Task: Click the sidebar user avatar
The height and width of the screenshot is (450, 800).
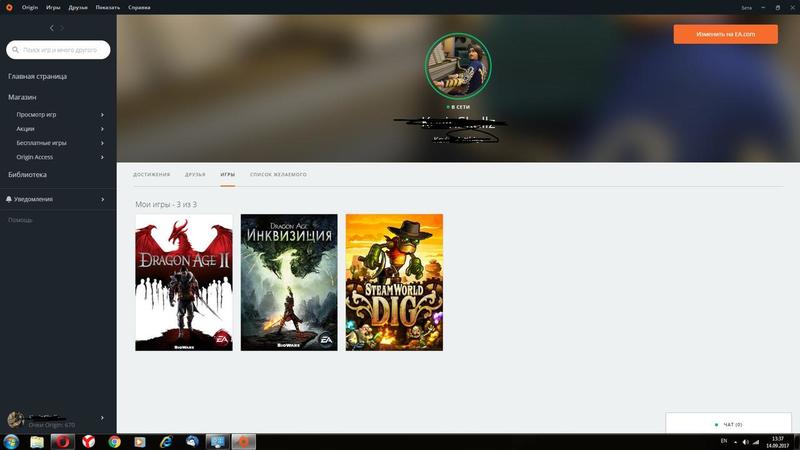Action: point(16,420)
